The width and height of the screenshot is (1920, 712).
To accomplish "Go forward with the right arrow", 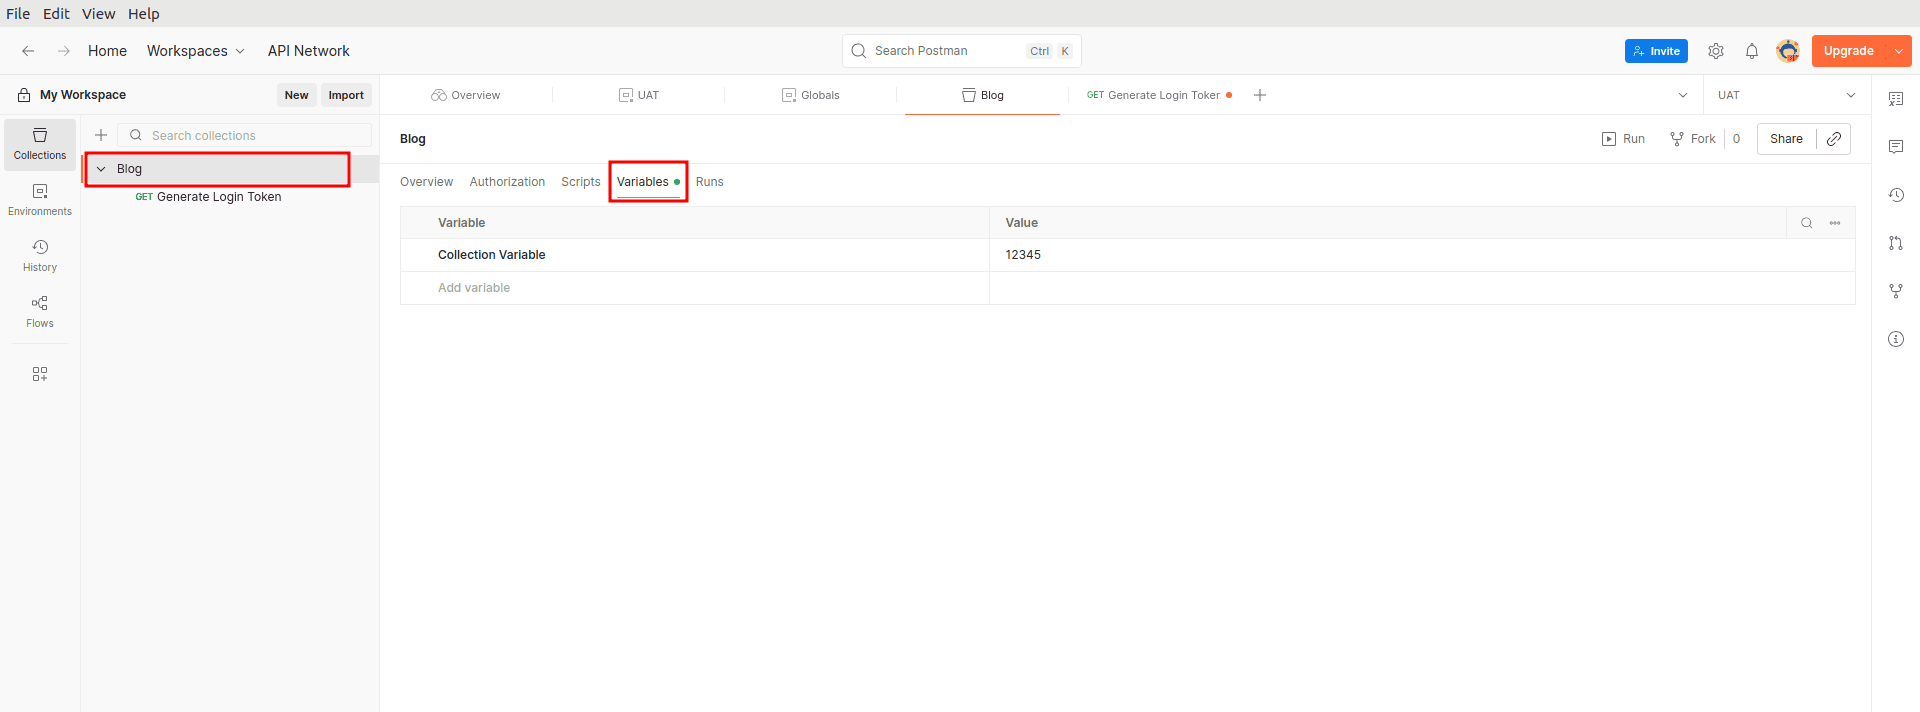I will pyautogui.click(x=63, y=51).
